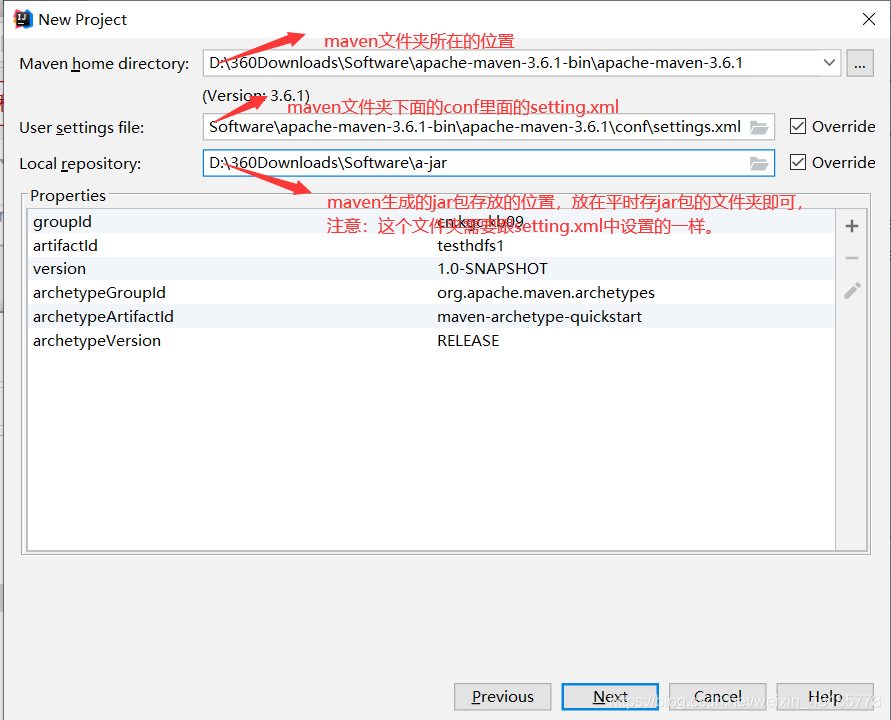This screenshot has height=720, width=891.
Task: Edit selected property with pencil icon
Action: pyautogui.click(x=852, y=290)
